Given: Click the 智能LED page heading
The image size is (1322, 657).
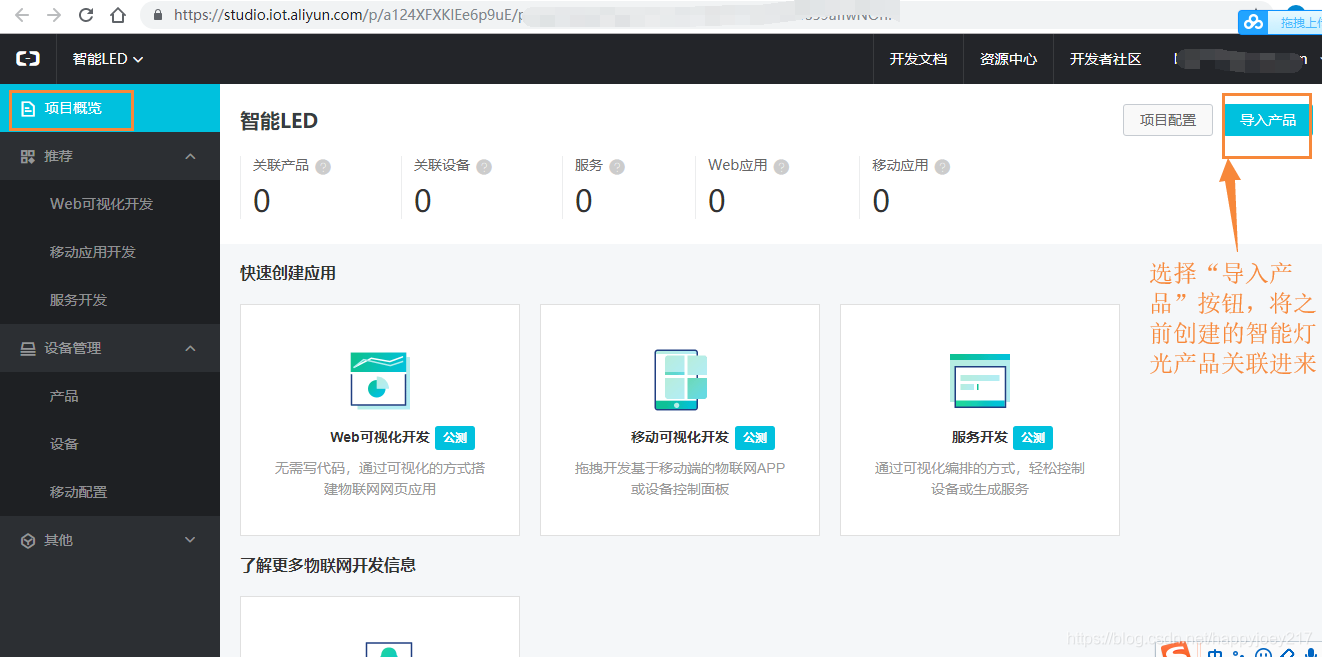Looking at the screenshot, I should click(279, 121).
